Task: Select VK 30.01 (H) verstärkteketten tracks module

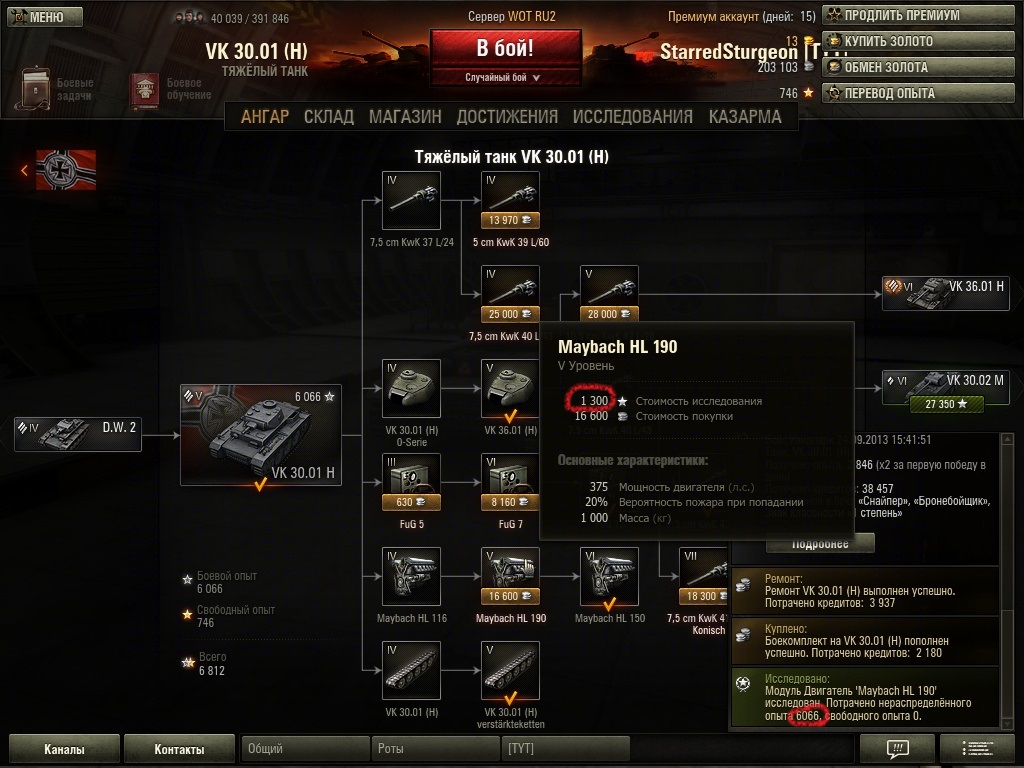Action: [x=510, y=671]
